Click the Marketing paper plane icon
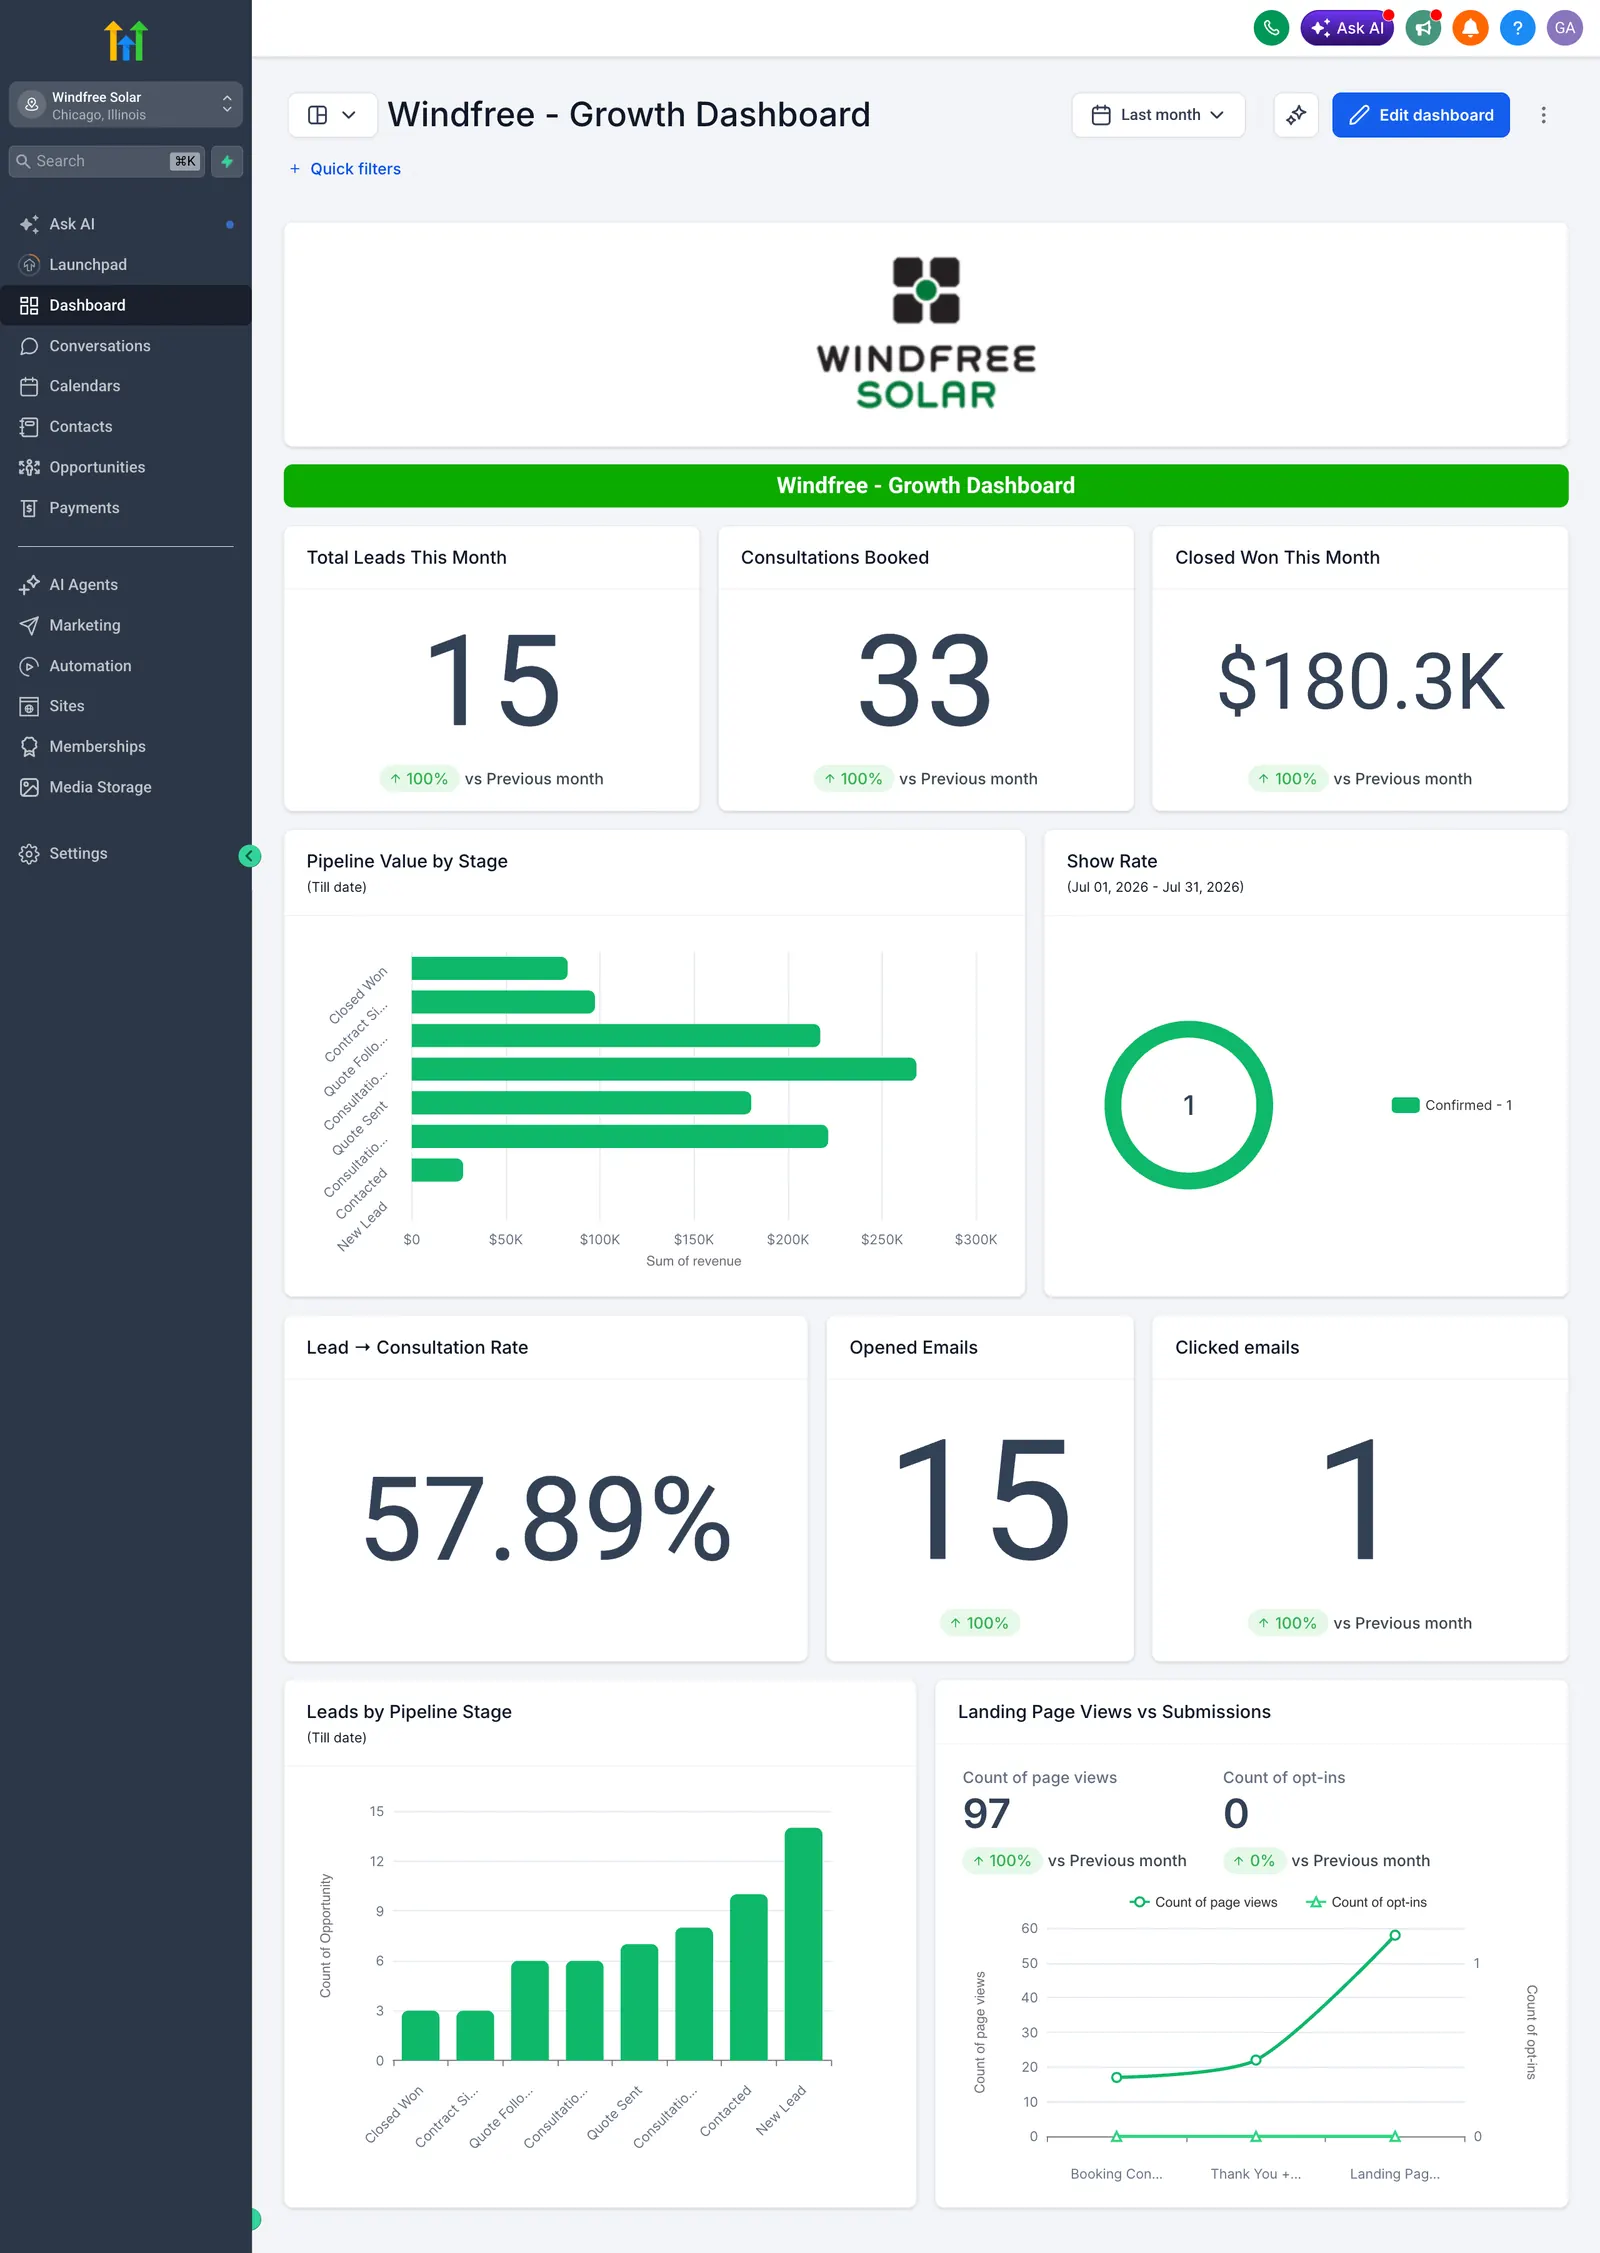 click(29, 625)
